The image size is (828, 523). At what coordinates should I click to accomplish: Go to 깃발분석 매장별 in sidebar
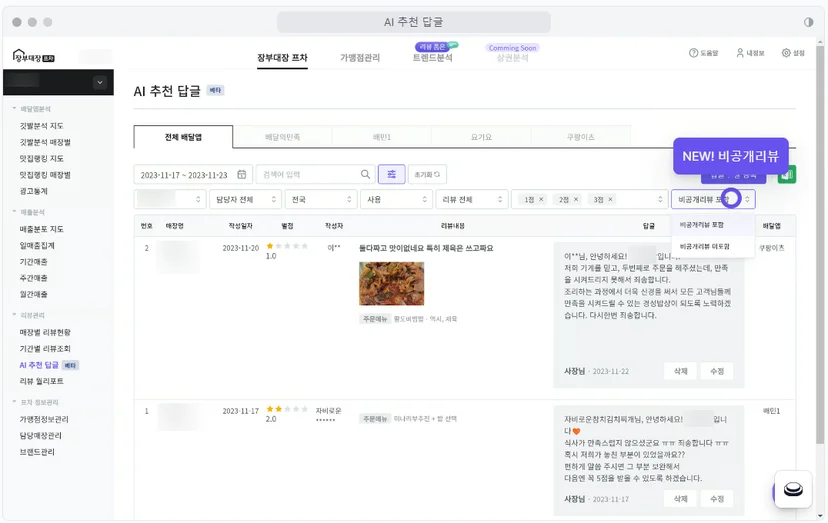45,142
